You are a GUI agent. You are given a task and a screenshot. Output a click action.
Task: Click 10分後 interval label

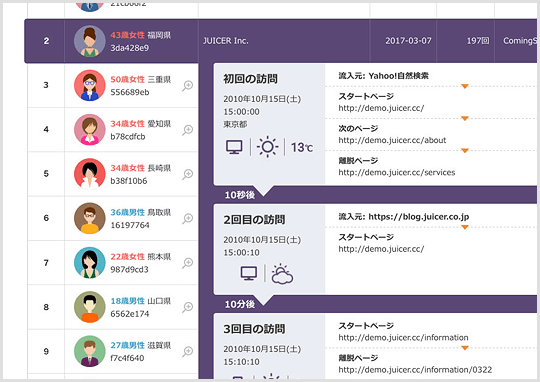click(x=240, y=304)
